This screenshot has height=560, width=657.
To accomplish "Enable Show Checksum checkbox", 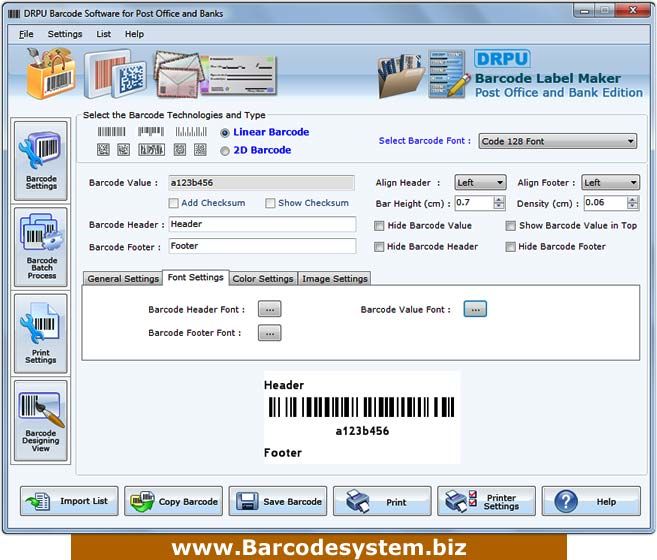I will [x=270, y=203].
